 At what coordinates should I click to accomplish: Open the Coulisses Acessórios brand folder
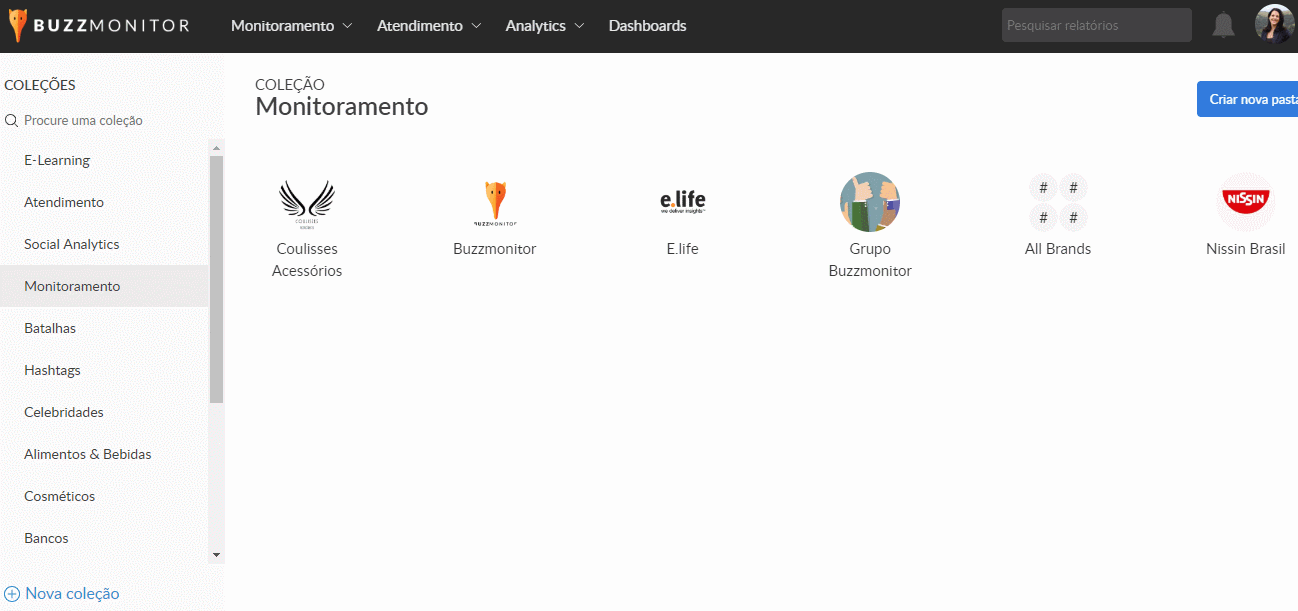(x=306, y=203)
